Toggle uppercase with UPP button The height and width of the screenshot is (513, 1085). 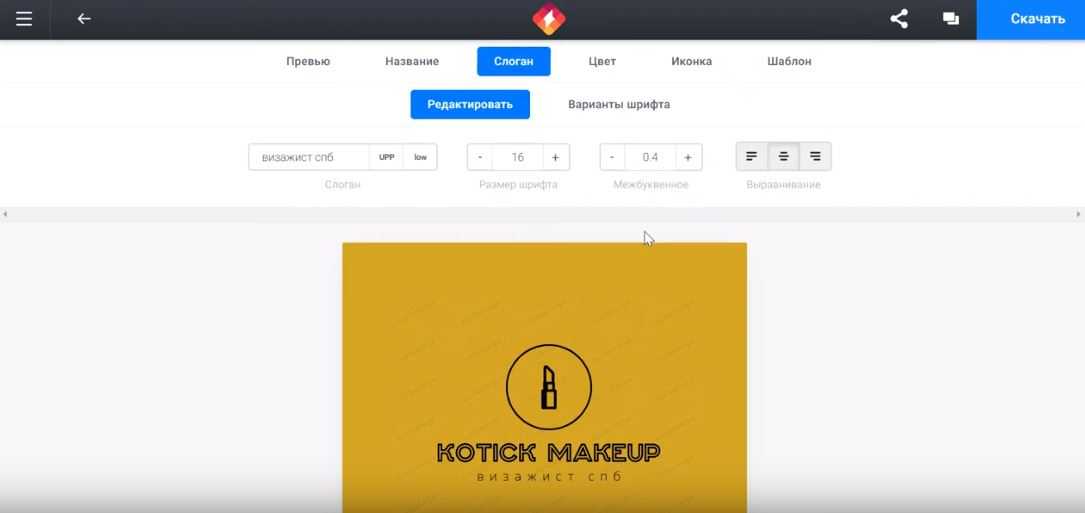[x=386, y=157]
